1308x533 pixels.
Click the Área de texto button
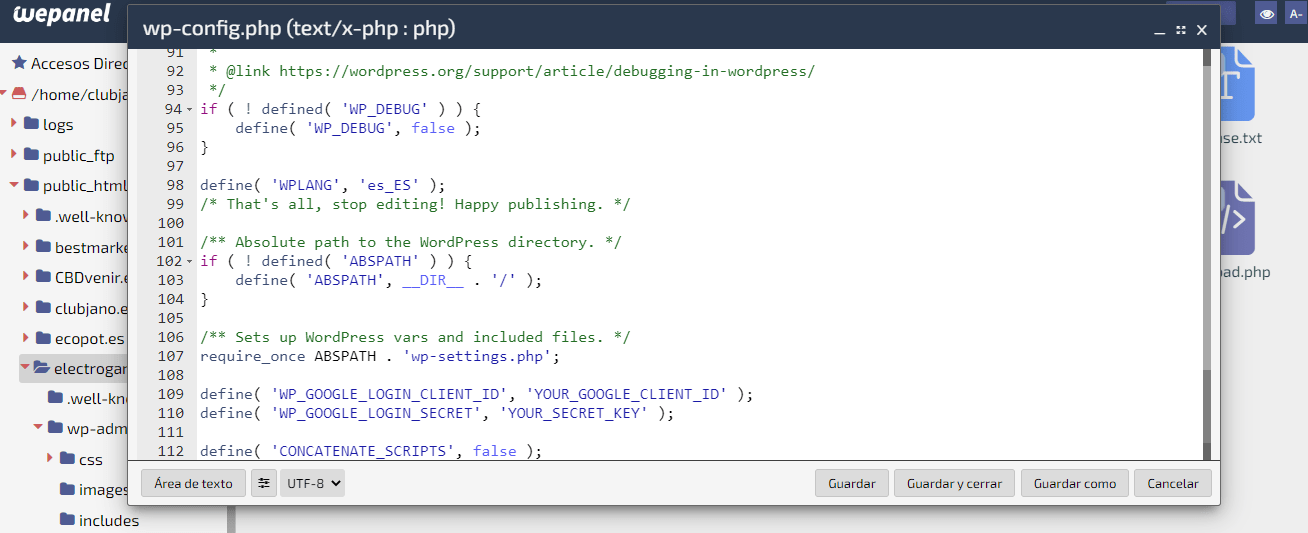pyautogui.click(x=193, y=483)
